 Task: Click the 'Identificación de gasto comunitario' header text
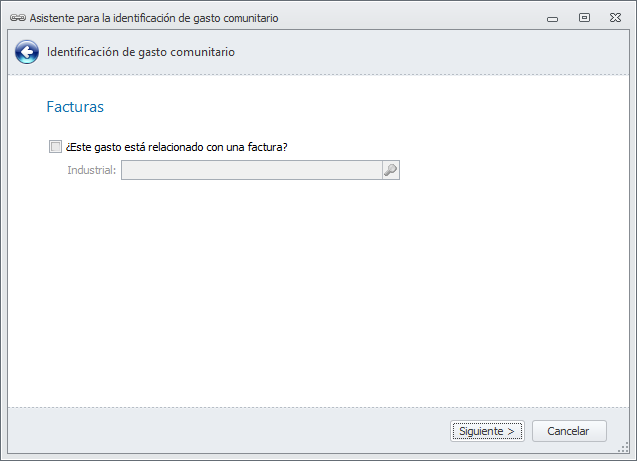coord(141,52)
